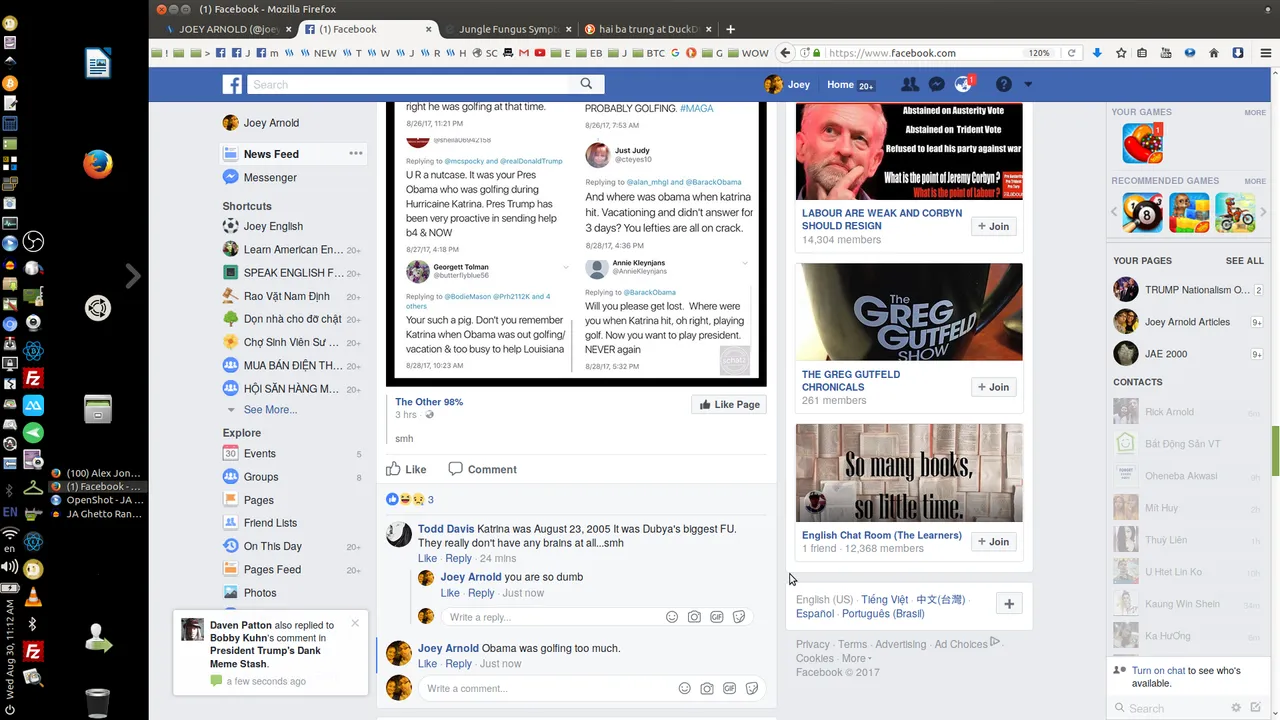Open Events in Explore sidebar
The height and width of the screenshot is (720, 1280).
[x=260, y=454]
